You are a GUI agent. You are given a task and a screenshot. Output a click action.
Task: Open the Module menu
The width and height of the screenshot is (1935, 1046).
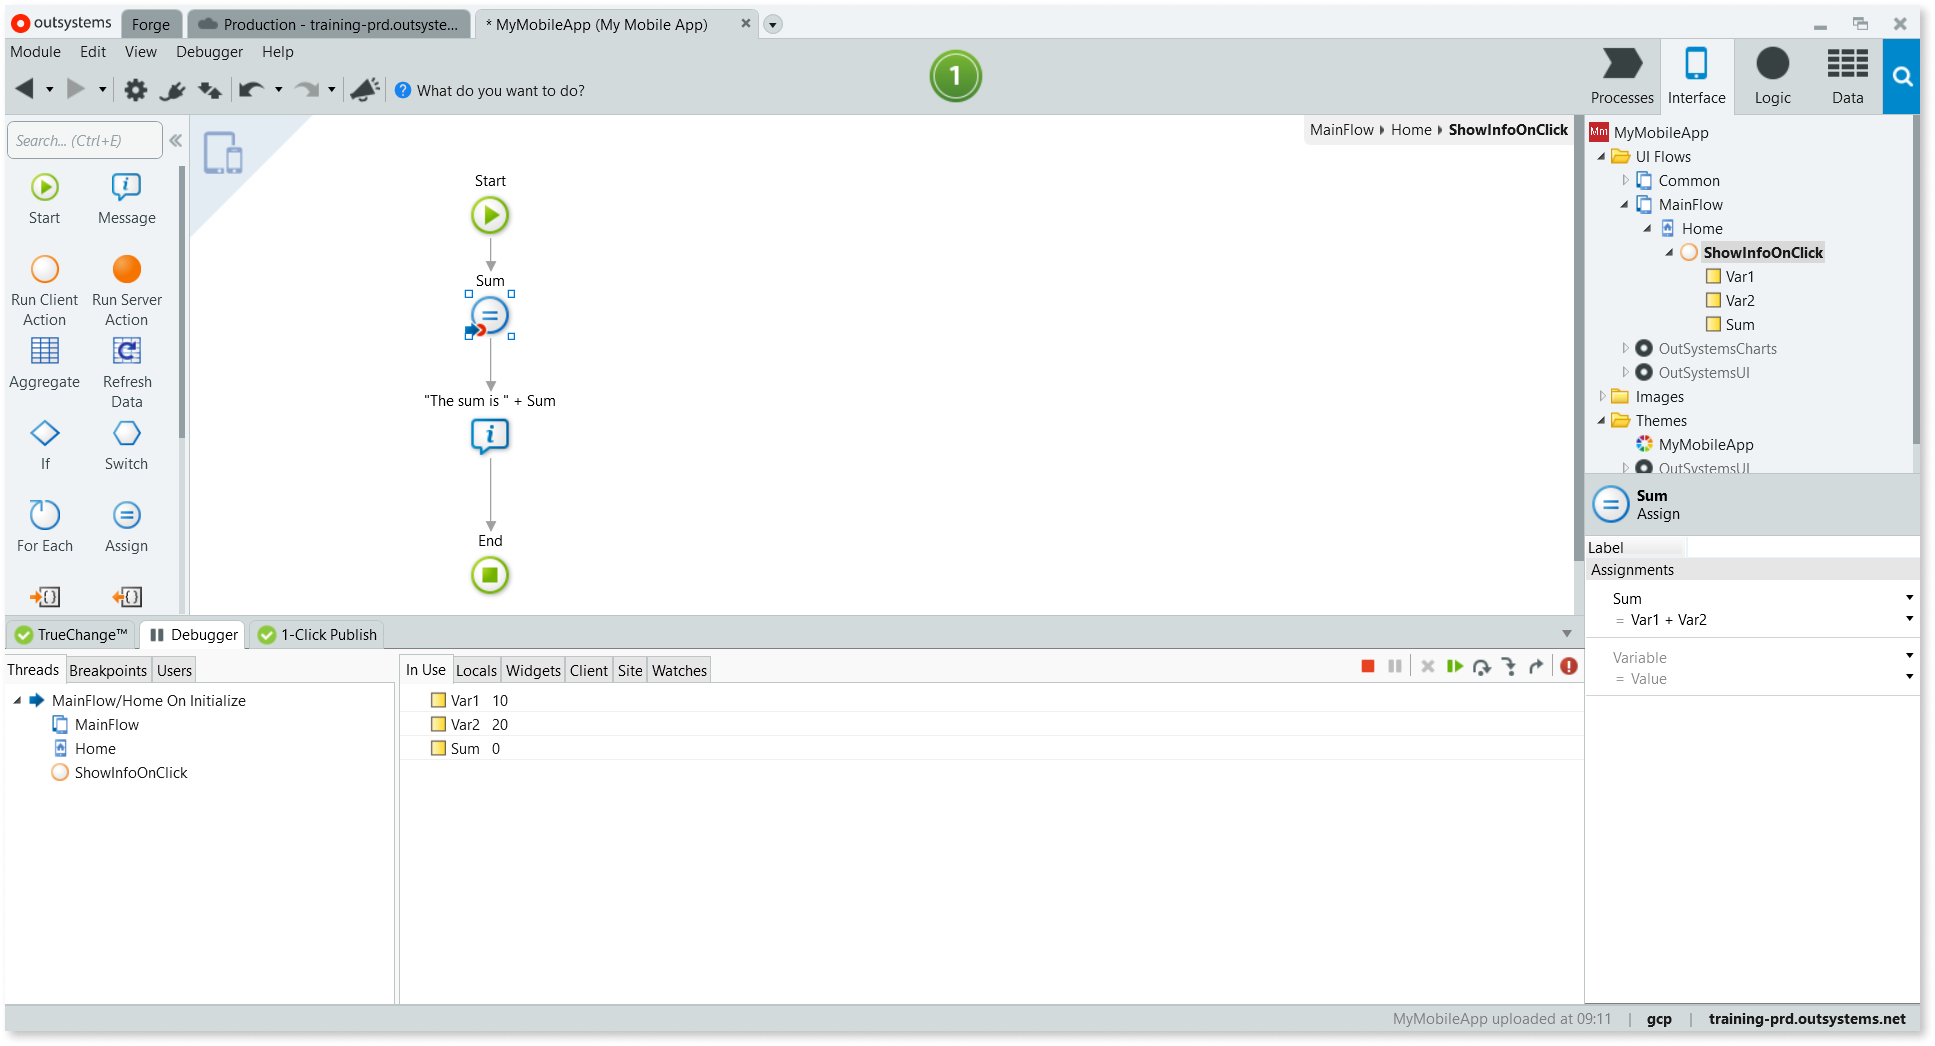(x=35, y=52)
